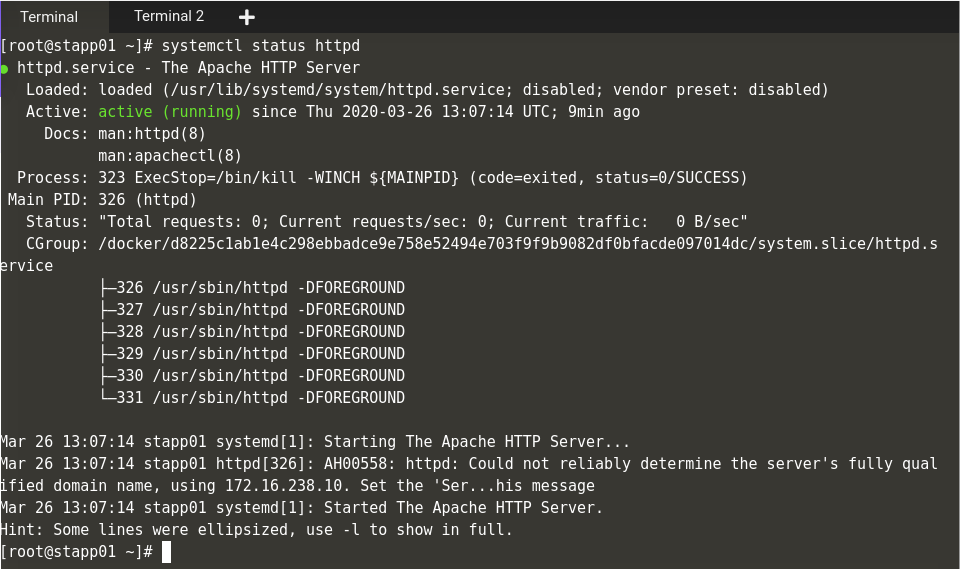Open a new terminal tab with plus icon
960x569 pixels.
click(247, 17)
